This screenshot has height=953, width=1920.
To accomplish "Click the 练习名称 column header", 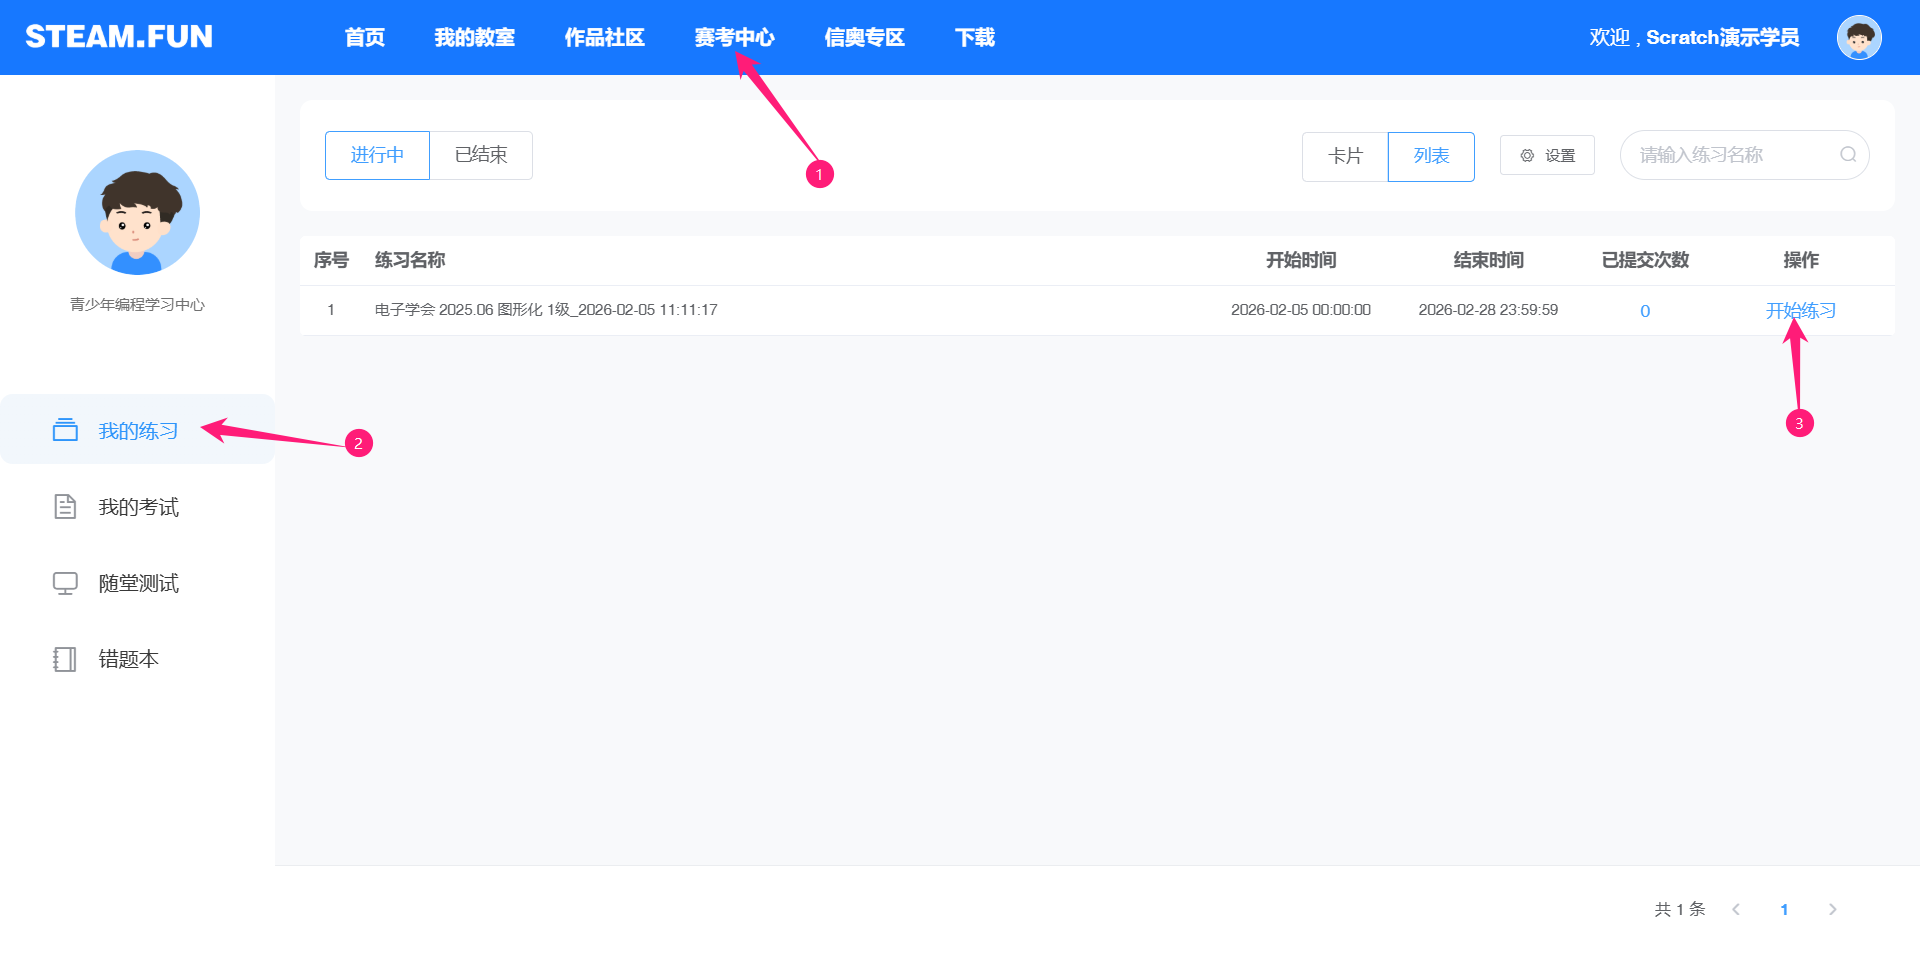I will (410, 260).
